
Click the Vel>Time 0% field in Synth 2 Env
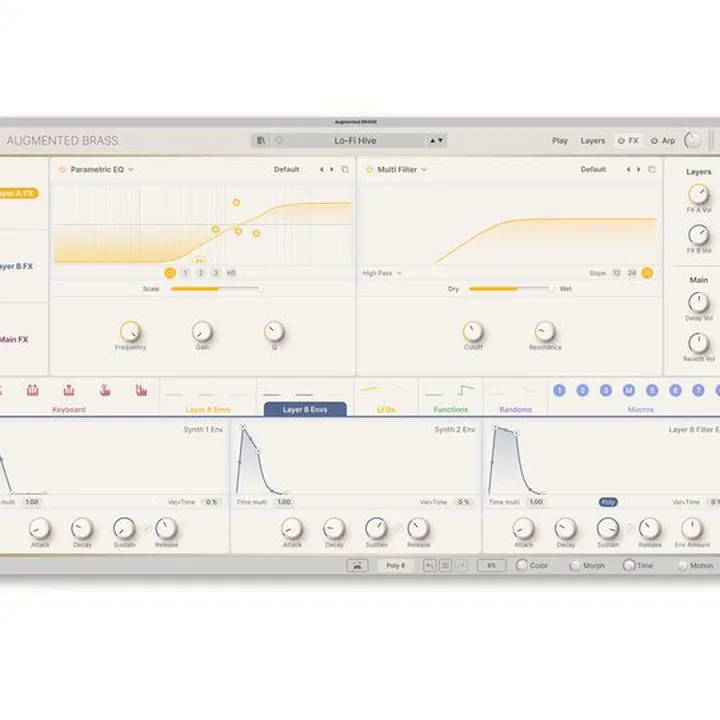point(464,502)
